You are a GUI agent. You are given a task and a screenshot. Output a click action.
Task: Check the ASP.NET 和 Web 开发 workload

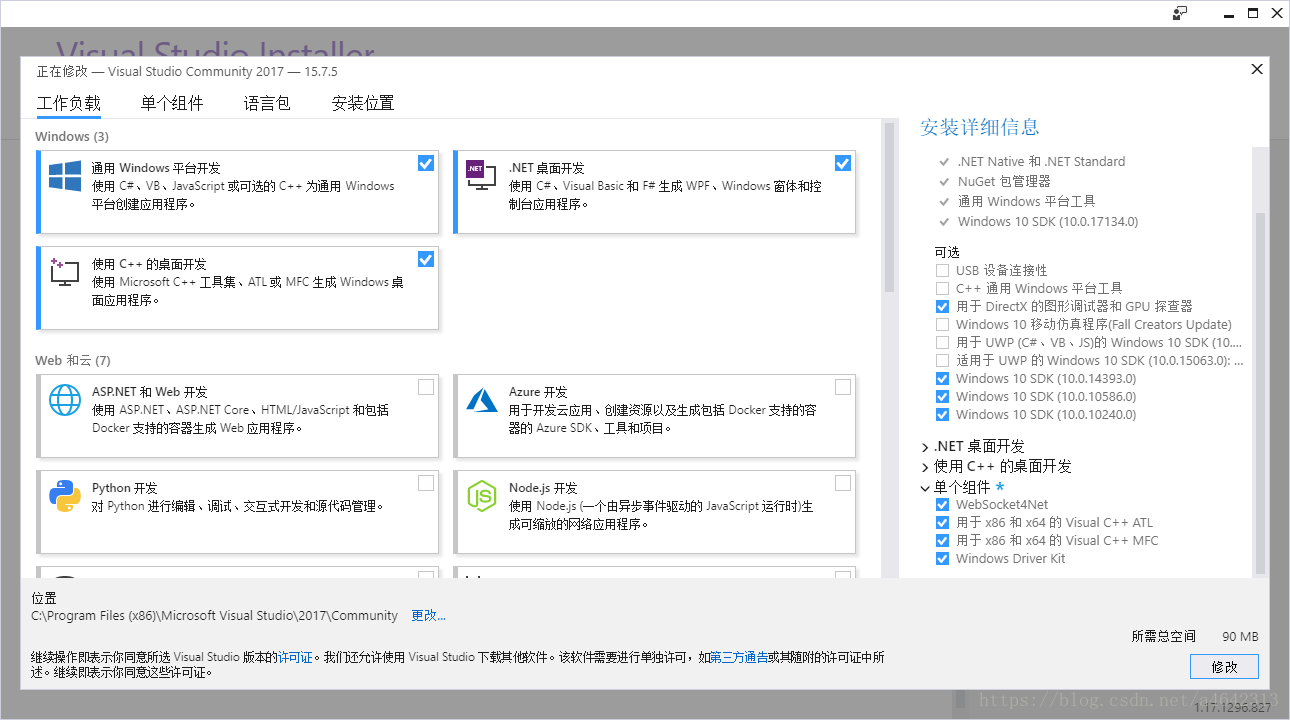426,387
